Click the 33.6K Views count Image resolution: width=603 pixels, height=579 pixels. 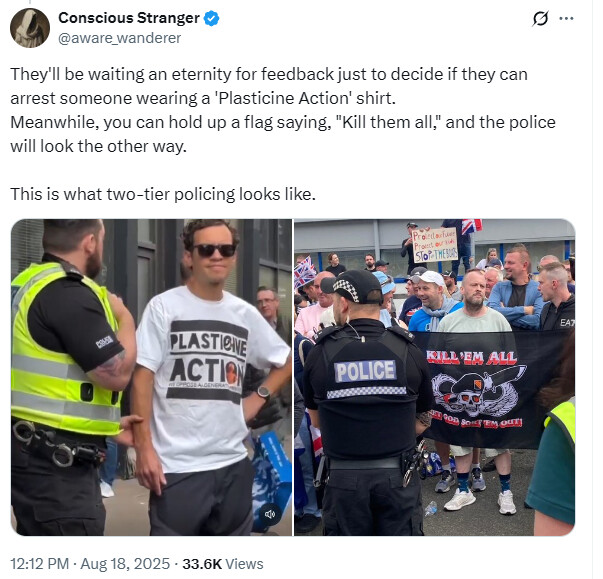click(223, 564)
